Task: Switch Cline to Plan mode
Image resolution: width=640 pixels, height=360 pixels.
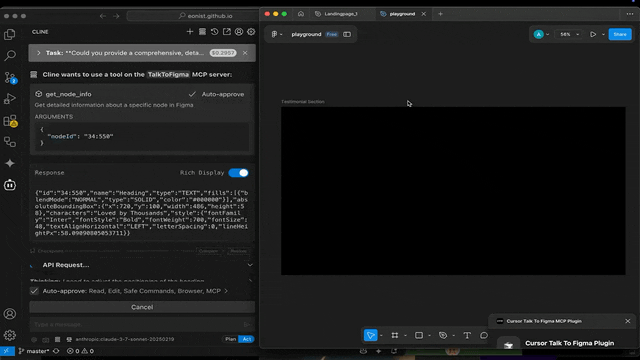Action: [230, 339]
